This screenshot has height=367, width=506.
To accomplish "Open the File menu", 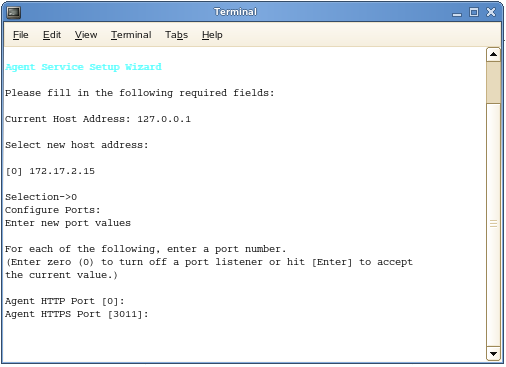I will tap(21, 35).
